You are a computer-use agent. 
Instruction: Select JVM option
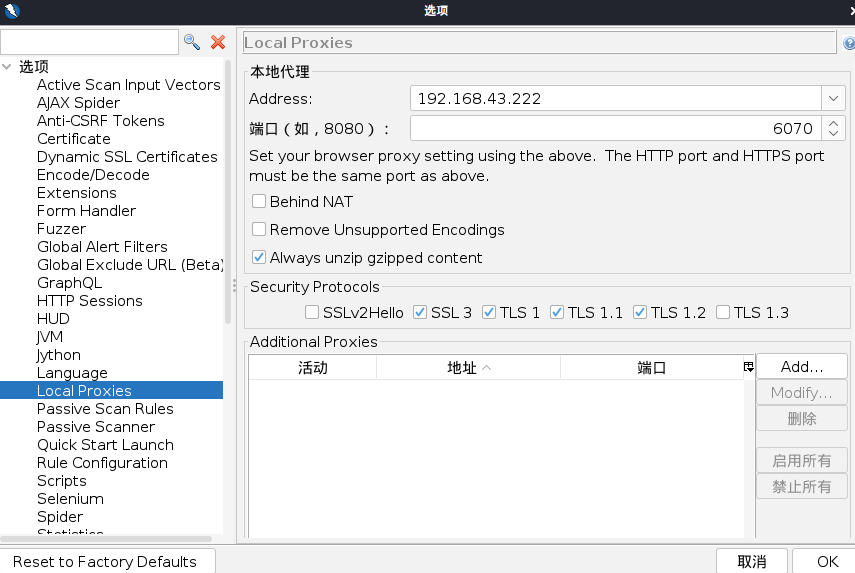[x=50, y=336]
